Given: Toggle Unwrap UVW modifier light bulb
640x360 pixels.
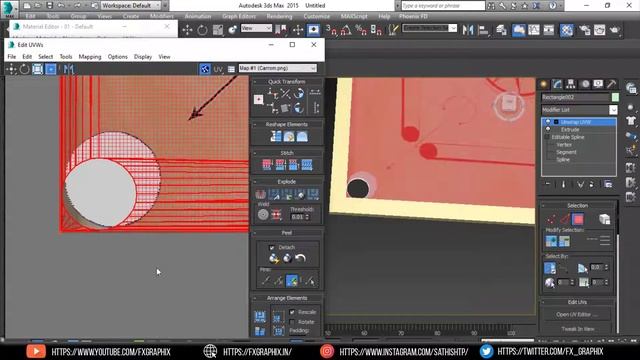Looking at the screenshot, I should tap(548, 122).
